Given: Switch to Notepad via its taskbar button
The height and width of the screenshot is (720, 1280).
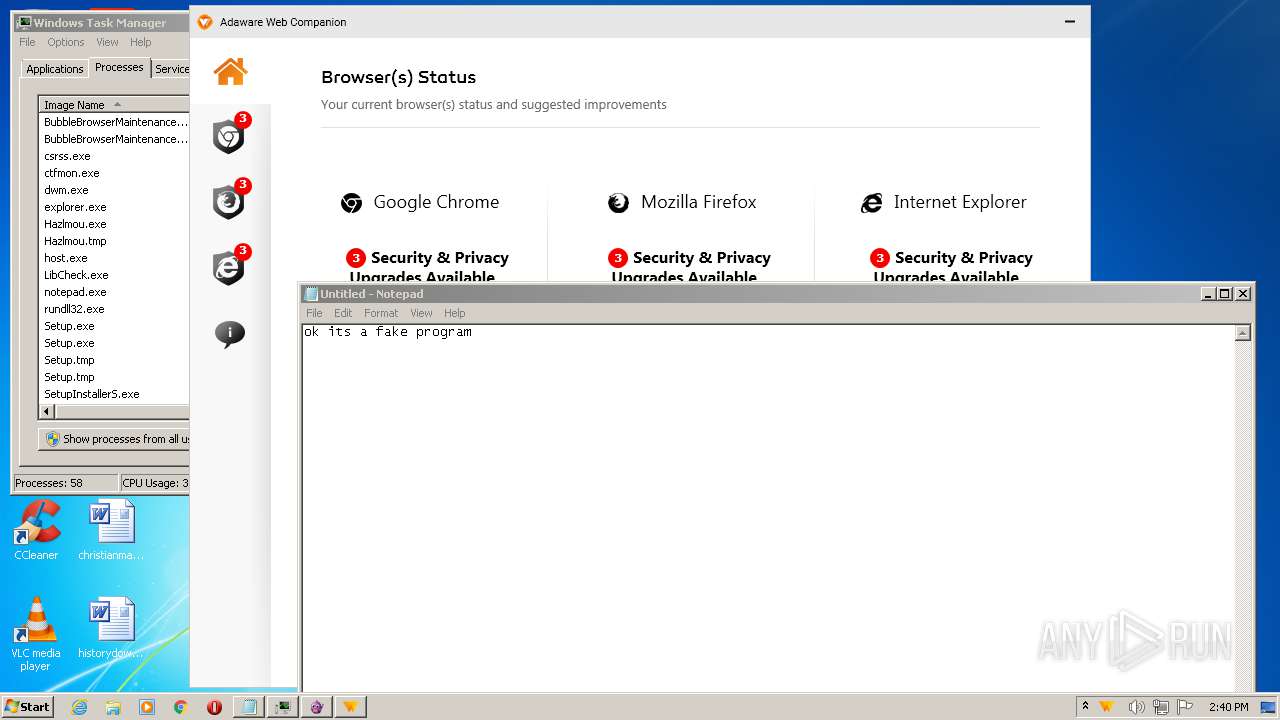Looking at the screenshot, I should [249, 707].
